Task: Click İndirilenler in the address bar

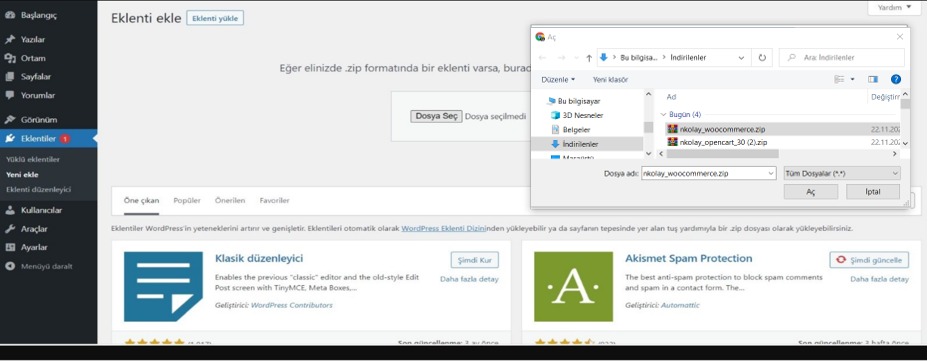Action: point(688,58)
